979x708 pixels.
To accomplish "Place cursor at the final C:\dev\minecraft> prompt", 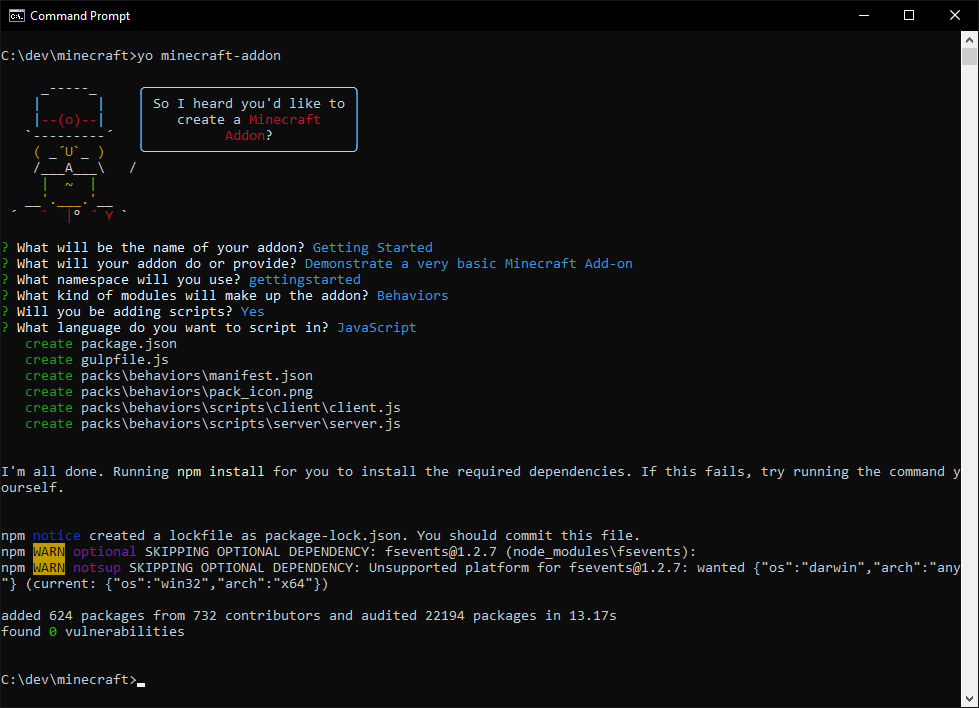I will pyautogui.click(x=141, y=680).
